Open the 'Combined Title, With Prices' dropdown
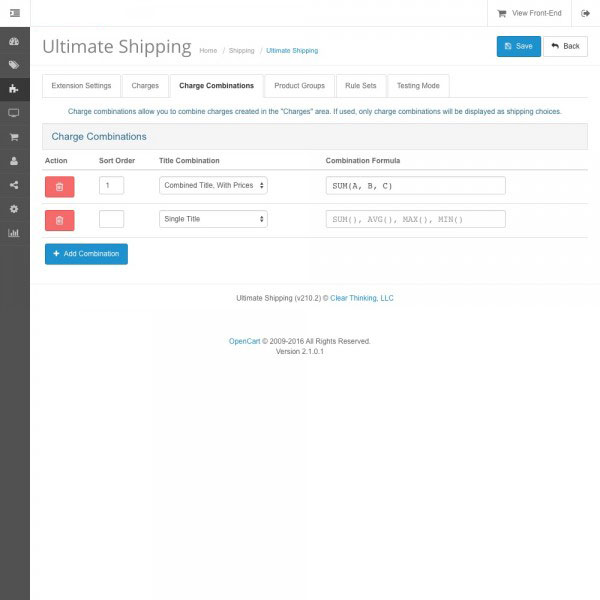Screen dimensions: 600x600 click(213, 185)
